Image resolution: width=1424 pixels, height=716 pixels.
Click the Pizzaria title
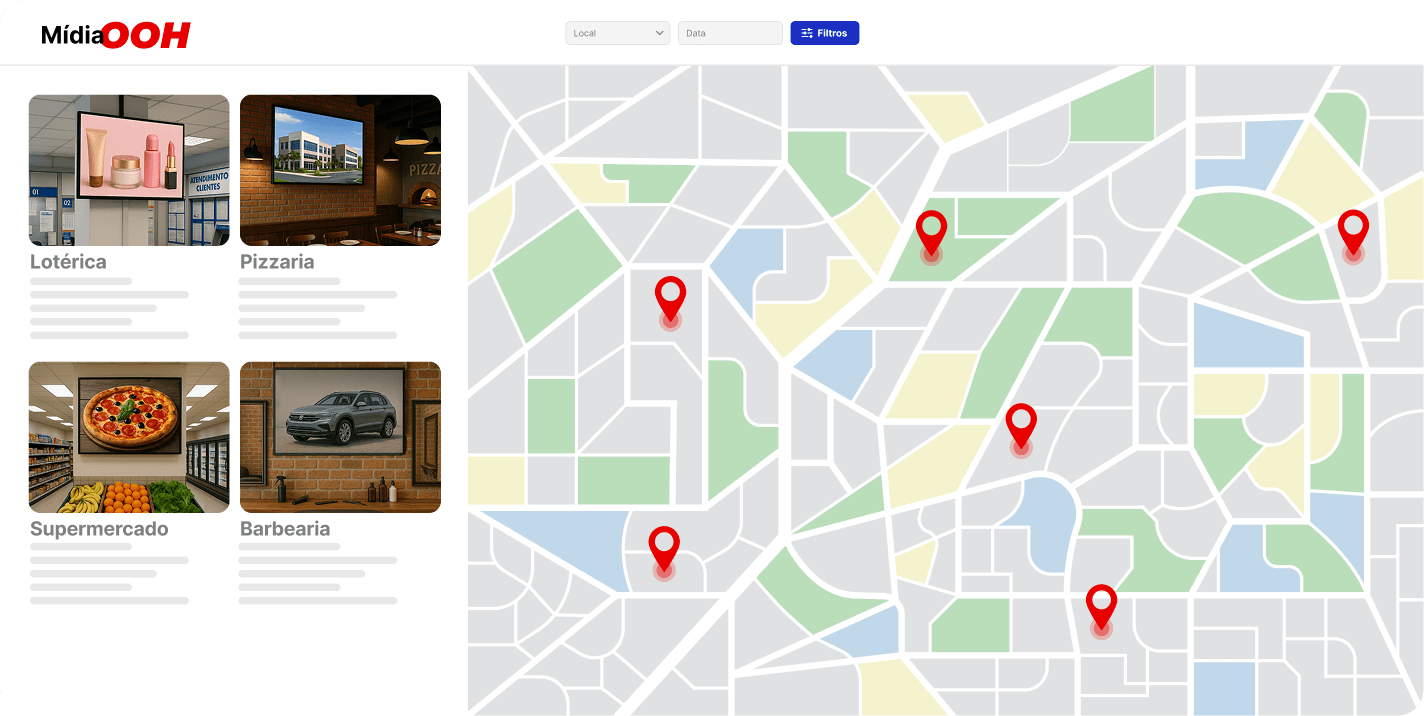[277, 262]
